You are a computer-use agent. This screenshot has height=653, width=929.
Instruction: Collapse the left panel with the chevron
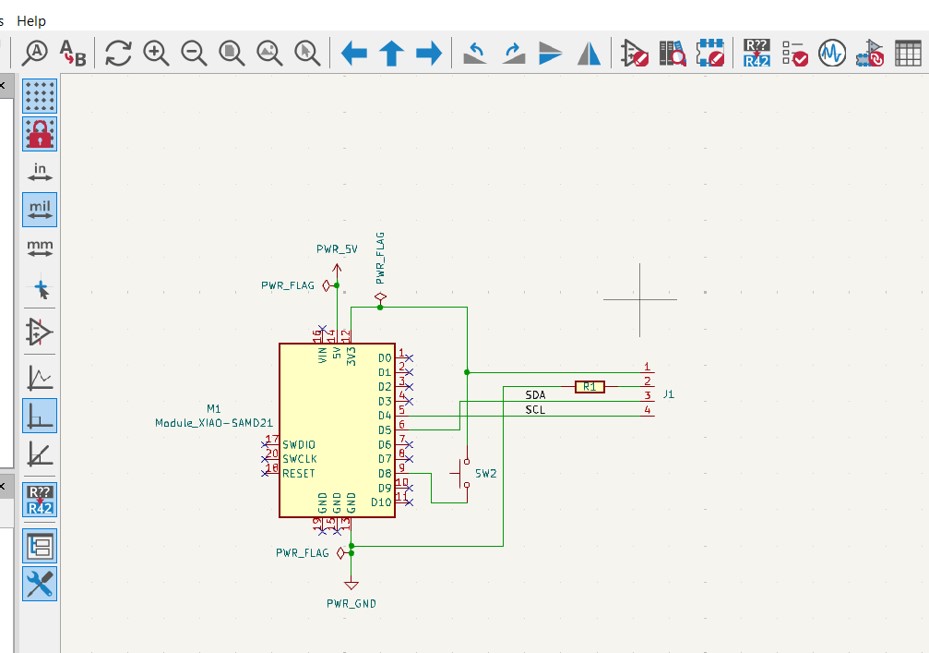pos(5,86)
